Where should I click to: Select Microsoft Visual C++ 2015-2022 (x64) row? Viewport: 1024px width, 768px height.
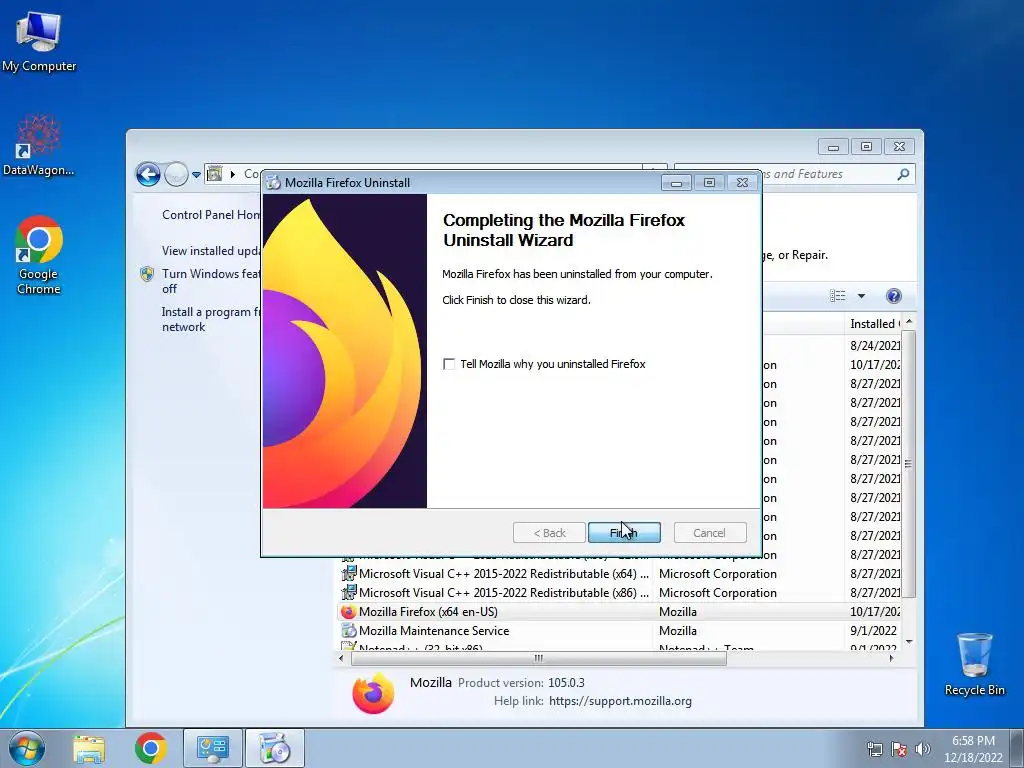point(619,574)
